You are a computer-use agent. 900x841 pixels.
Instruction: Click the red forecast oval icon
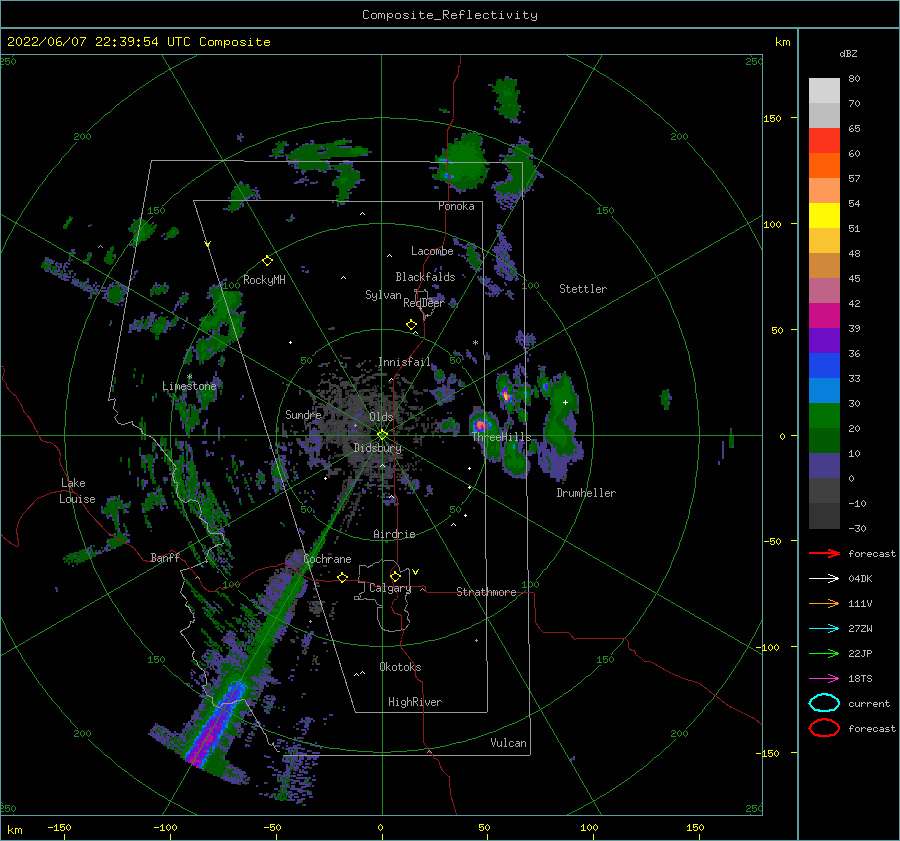[824, 728]
